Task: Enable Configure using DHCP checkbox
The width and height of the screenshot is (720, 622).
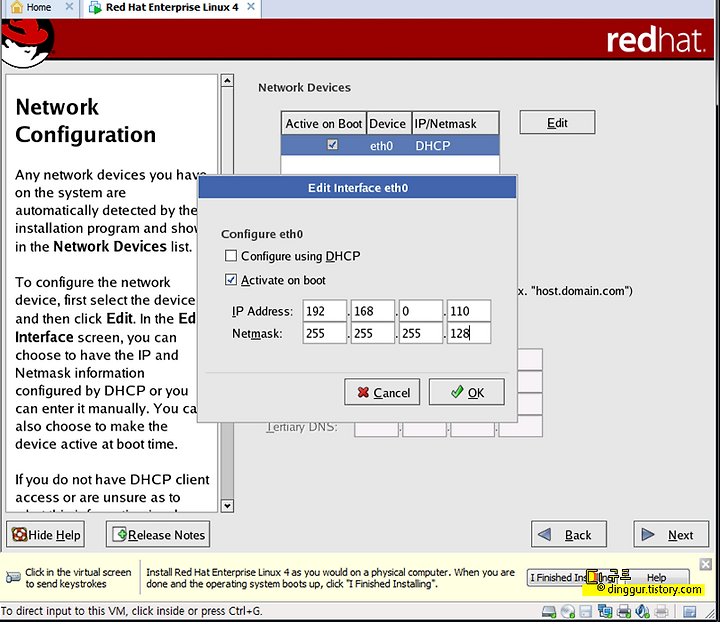Action: pos(231,256)
